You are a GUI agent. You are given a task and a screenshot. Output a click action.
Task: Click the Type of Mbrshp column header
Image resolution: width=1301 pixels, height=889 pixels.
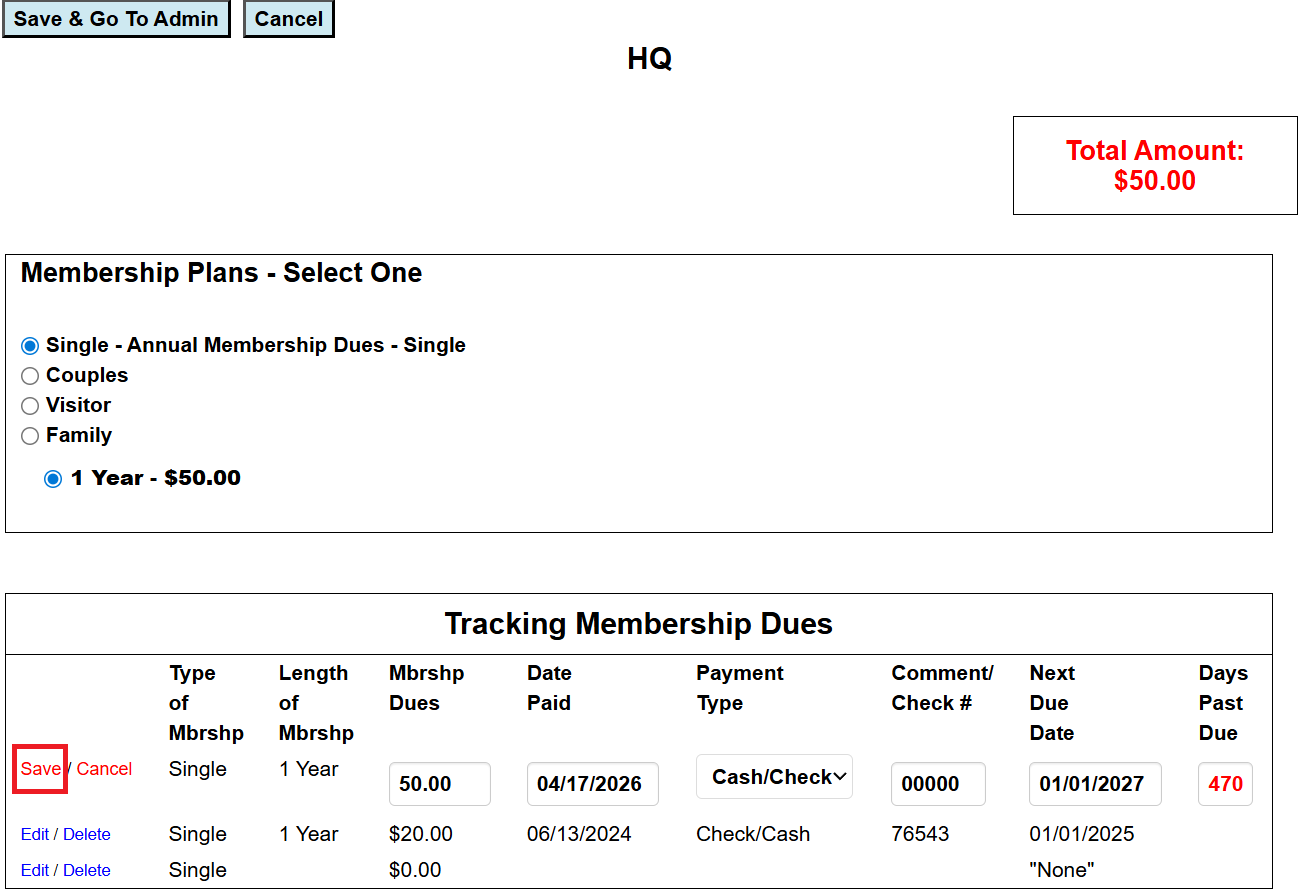(x=206, y=703)
